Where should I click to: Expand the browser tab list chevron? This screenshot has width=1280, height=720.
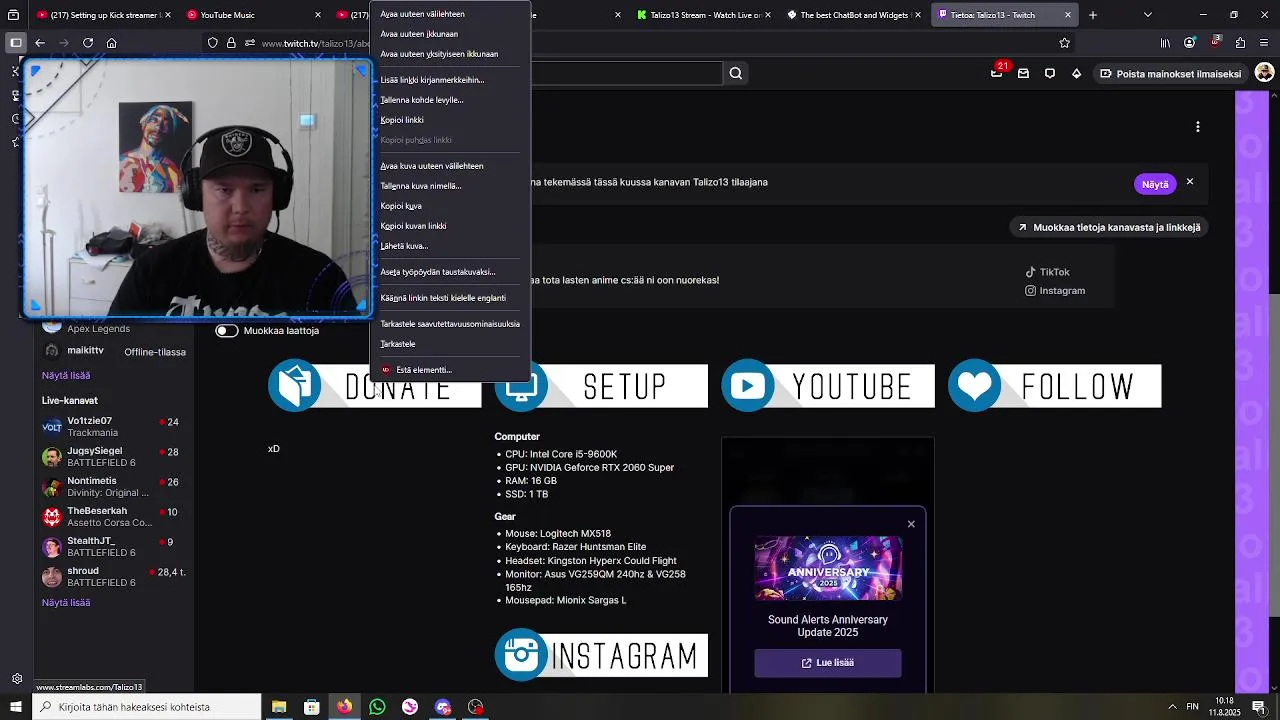pos(1148,15)
